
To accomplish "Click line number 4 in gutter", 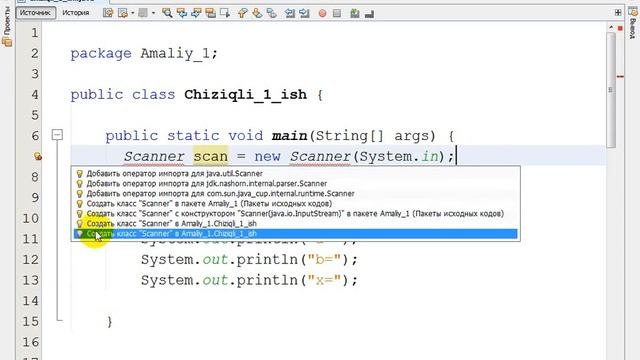I will click(34, 95).
